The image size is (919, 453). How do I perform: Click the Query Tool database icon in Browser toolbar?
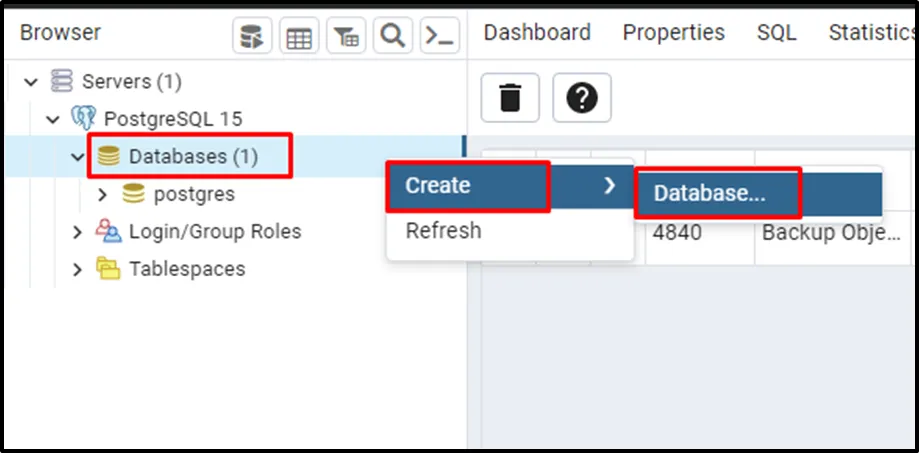coord(252,37)
